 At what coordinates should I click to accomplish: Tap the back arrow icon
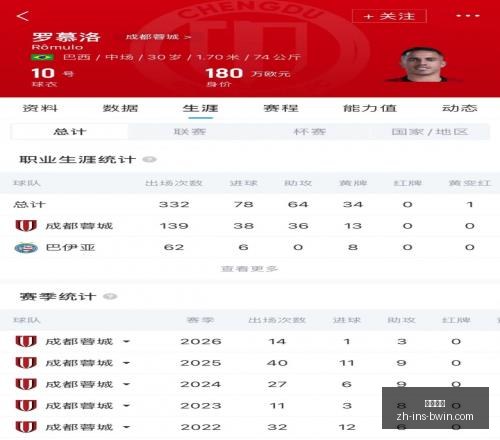click(23, 16)
